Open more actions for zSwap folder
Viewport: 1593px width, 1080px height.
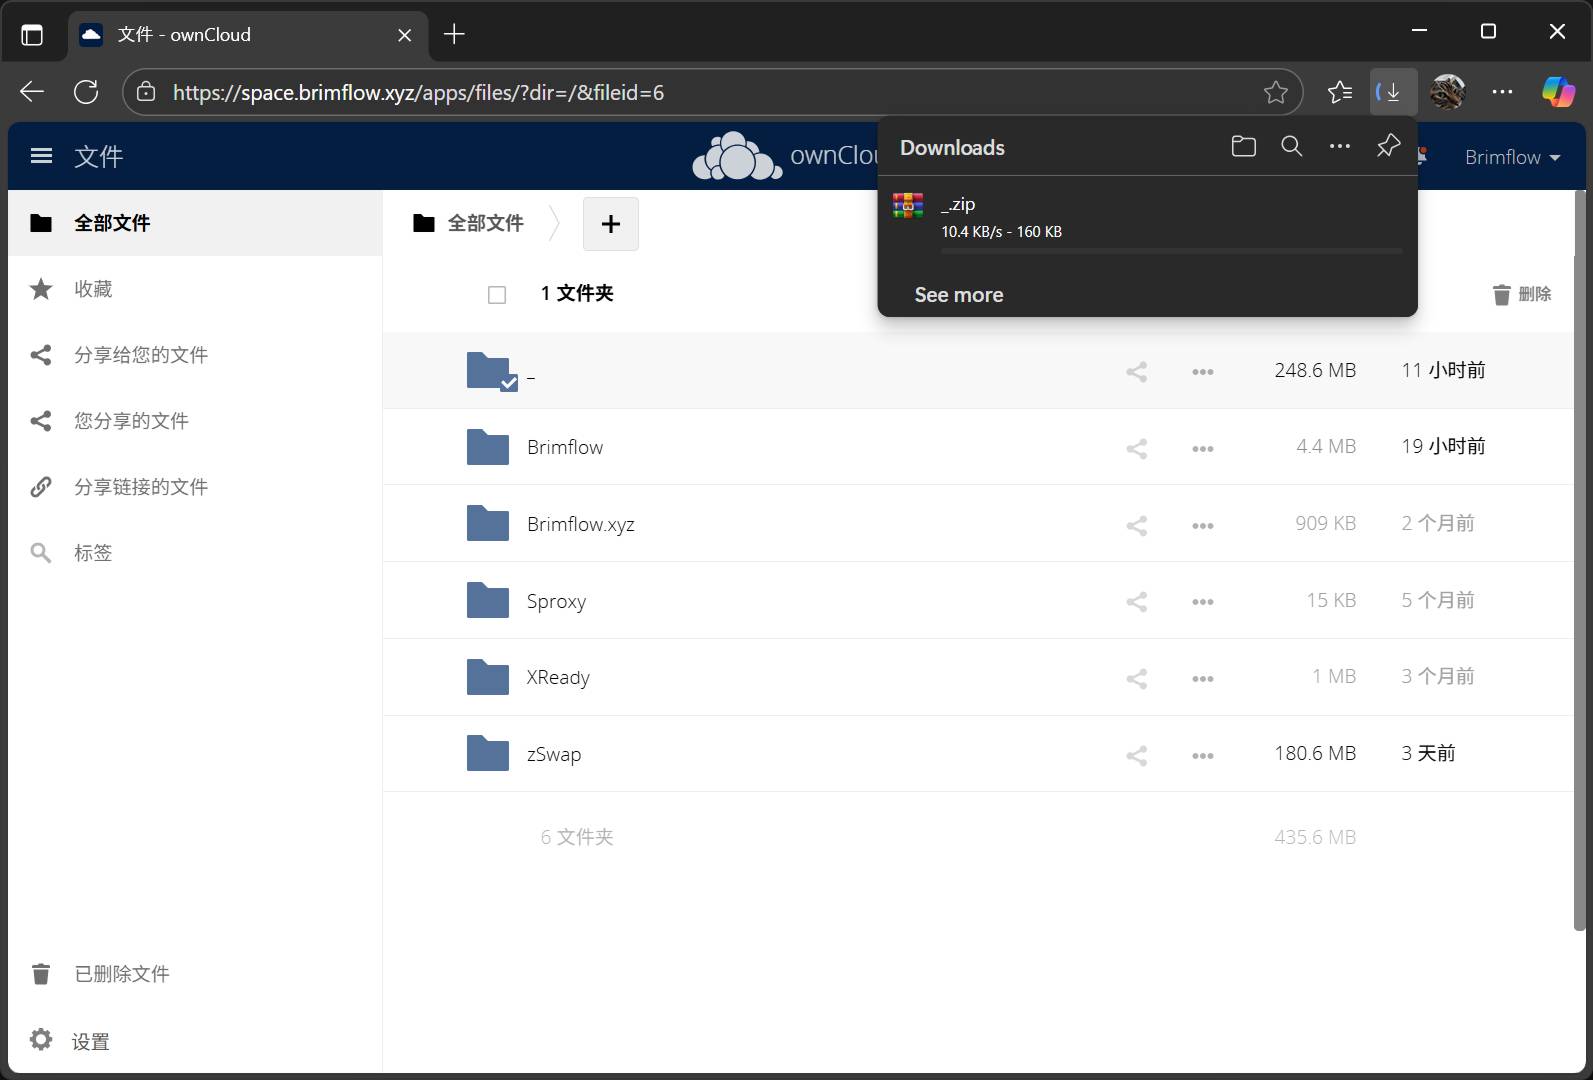click(1202, 755)
